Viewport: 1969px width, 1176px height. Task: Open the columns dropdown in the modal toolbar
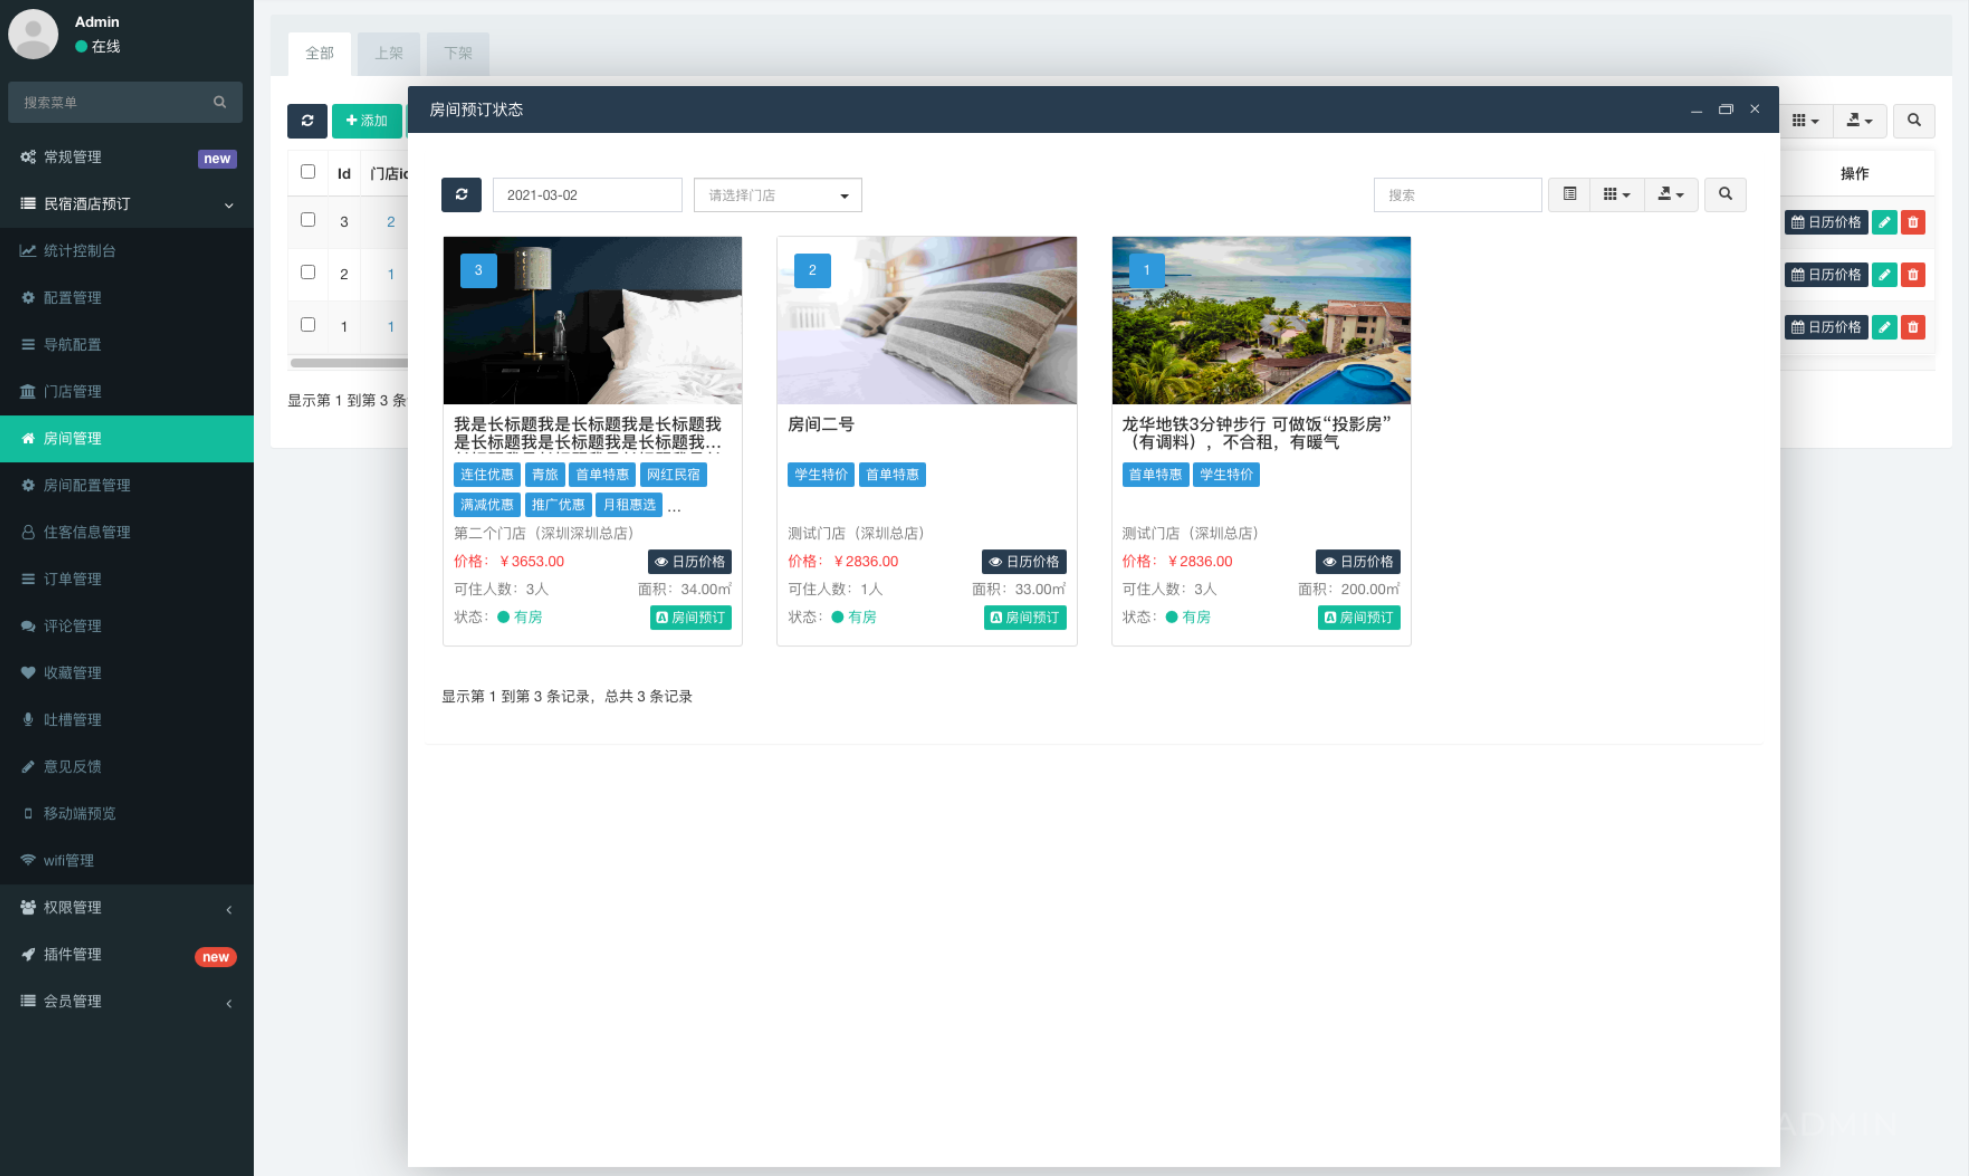pyautogui.click(x=1616, y=194)
